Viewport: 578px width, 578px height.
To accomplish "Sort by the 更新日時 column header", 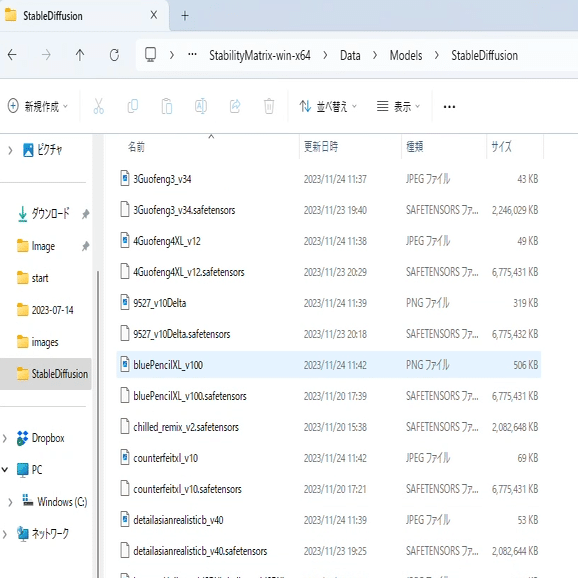I will click(x=321, y=147).
